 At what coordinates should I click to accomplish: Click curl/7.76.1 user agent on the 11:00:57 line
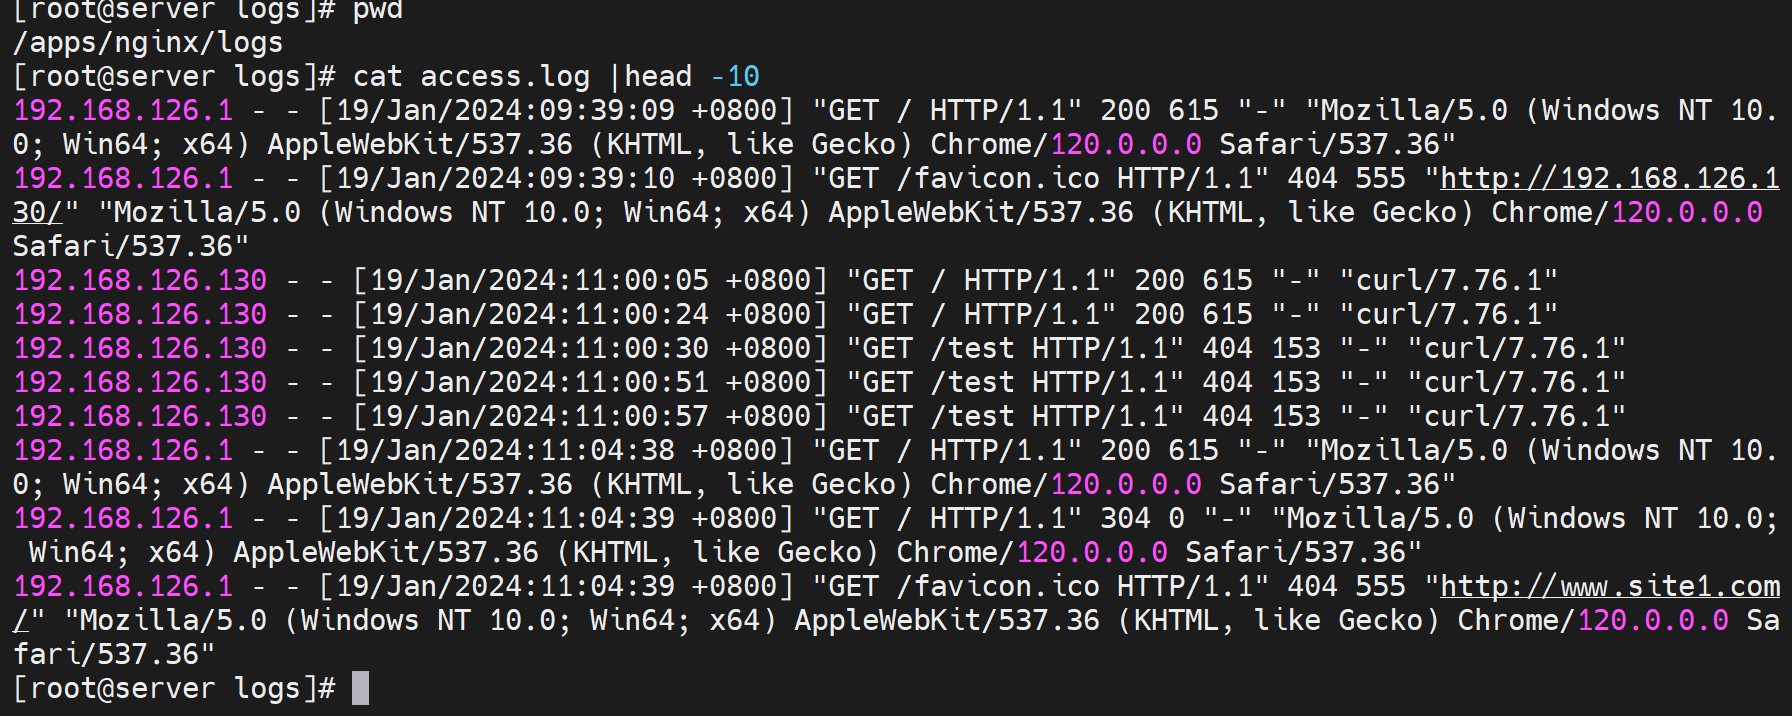pyautogui.click(x=1516, y=417)
